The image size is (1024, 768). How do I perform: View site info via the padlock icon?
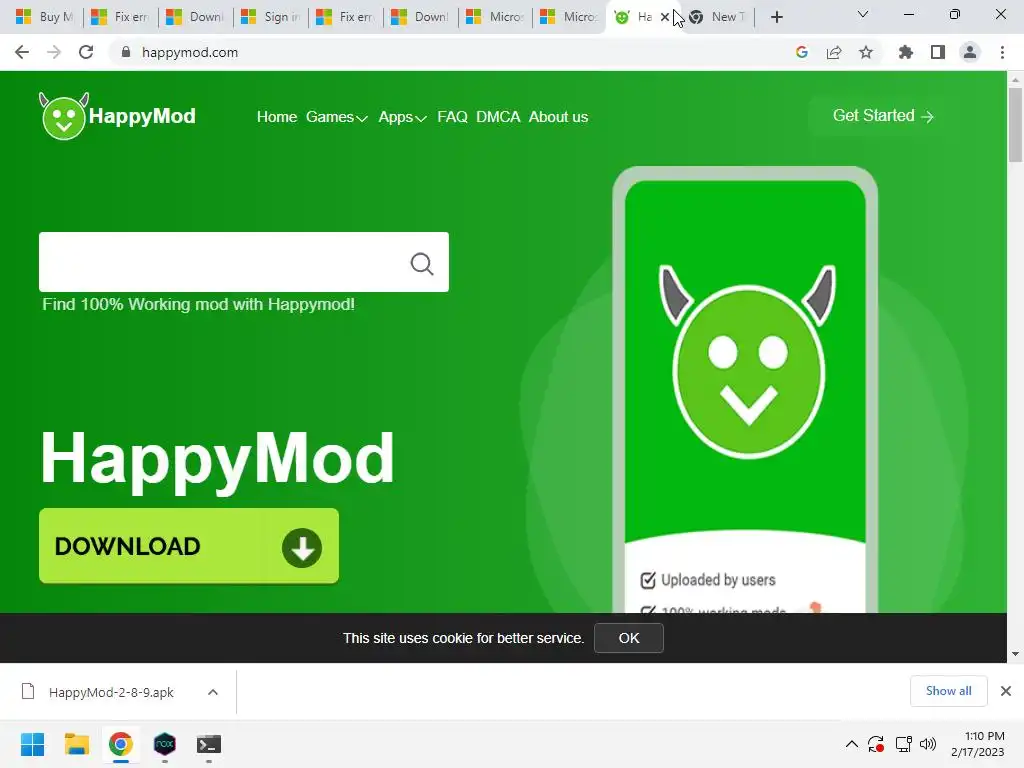(x=126, y=52)
